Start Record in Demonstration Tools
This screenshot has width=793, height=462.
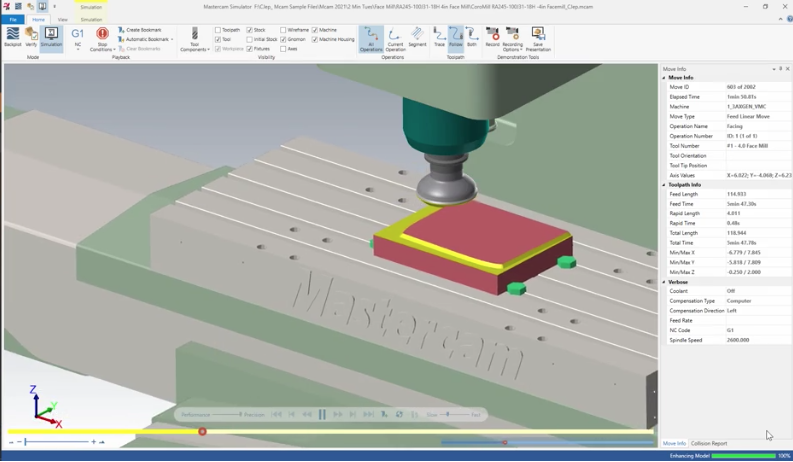492,38
